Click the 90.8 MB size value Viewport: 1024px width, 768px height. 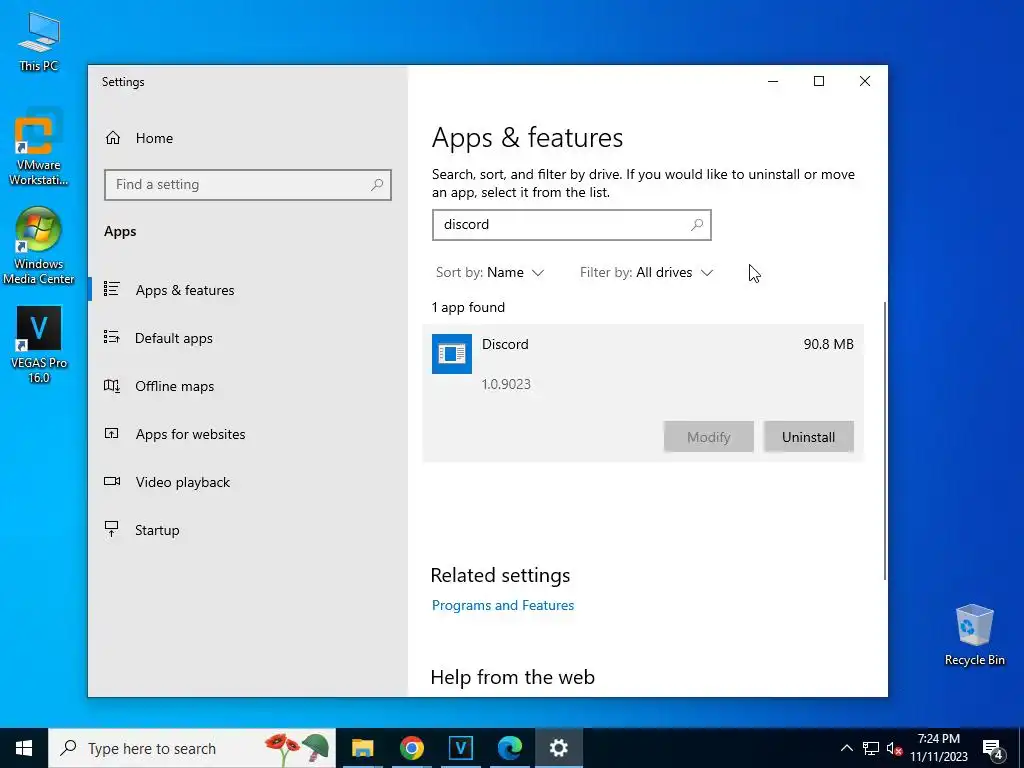(828, 344)
